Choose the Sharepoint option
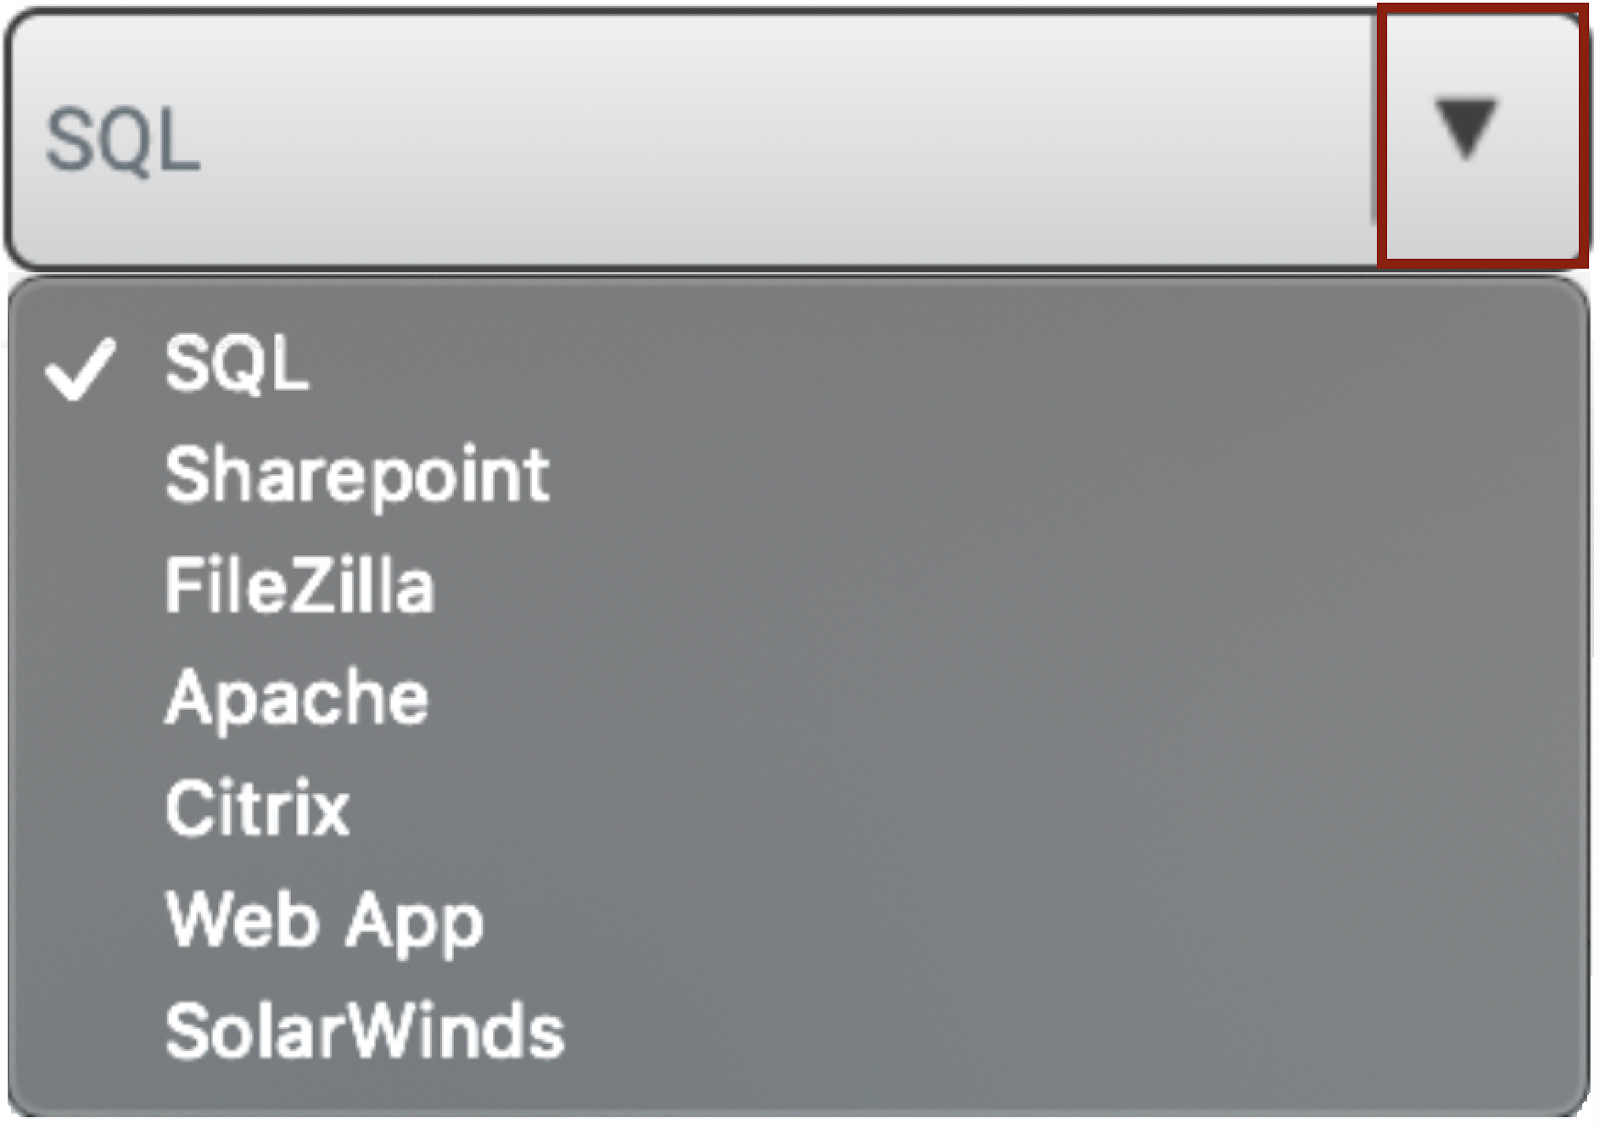The width and height of the screenshot is (1600, 1128). pos(357,476)
